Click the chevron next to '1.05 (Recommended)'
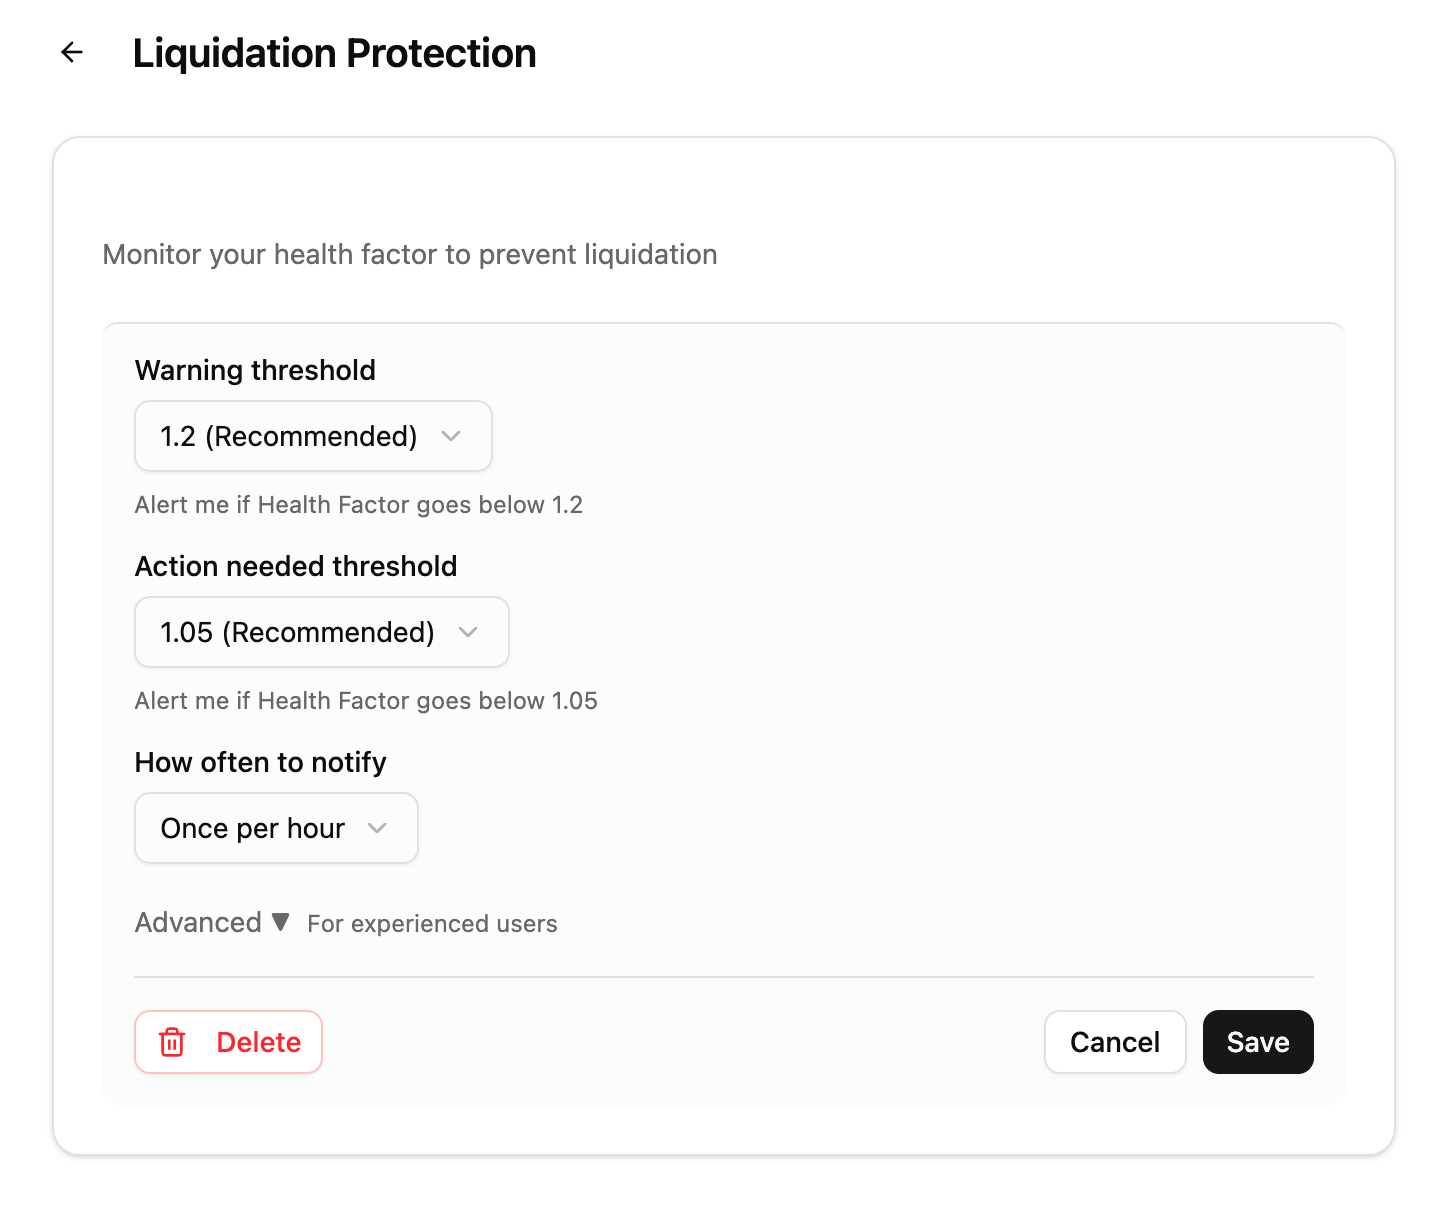1454x1212 pixels. [468, 632]
